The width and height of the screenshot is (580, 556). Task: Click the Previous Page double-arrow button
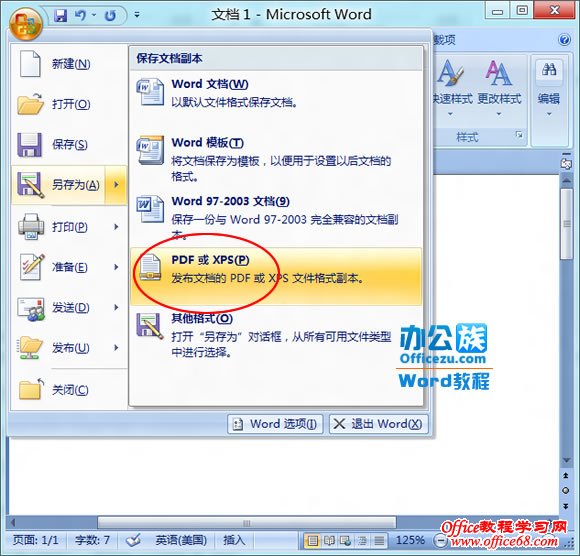[x=566, y=475]
